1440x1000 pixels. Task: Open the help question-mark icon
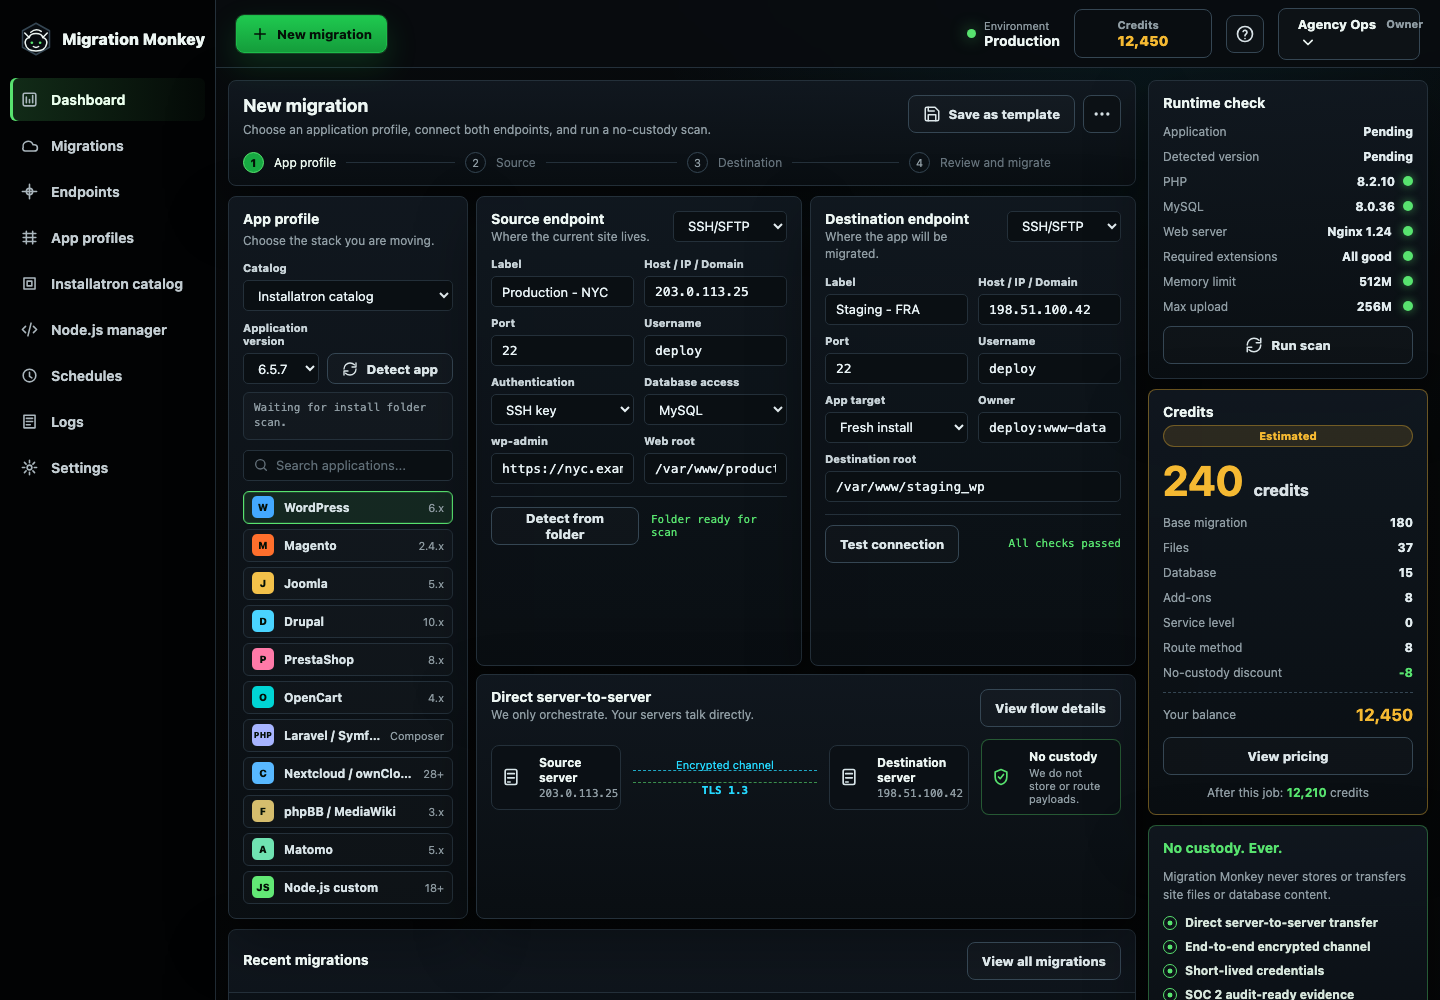point(1245,34)
